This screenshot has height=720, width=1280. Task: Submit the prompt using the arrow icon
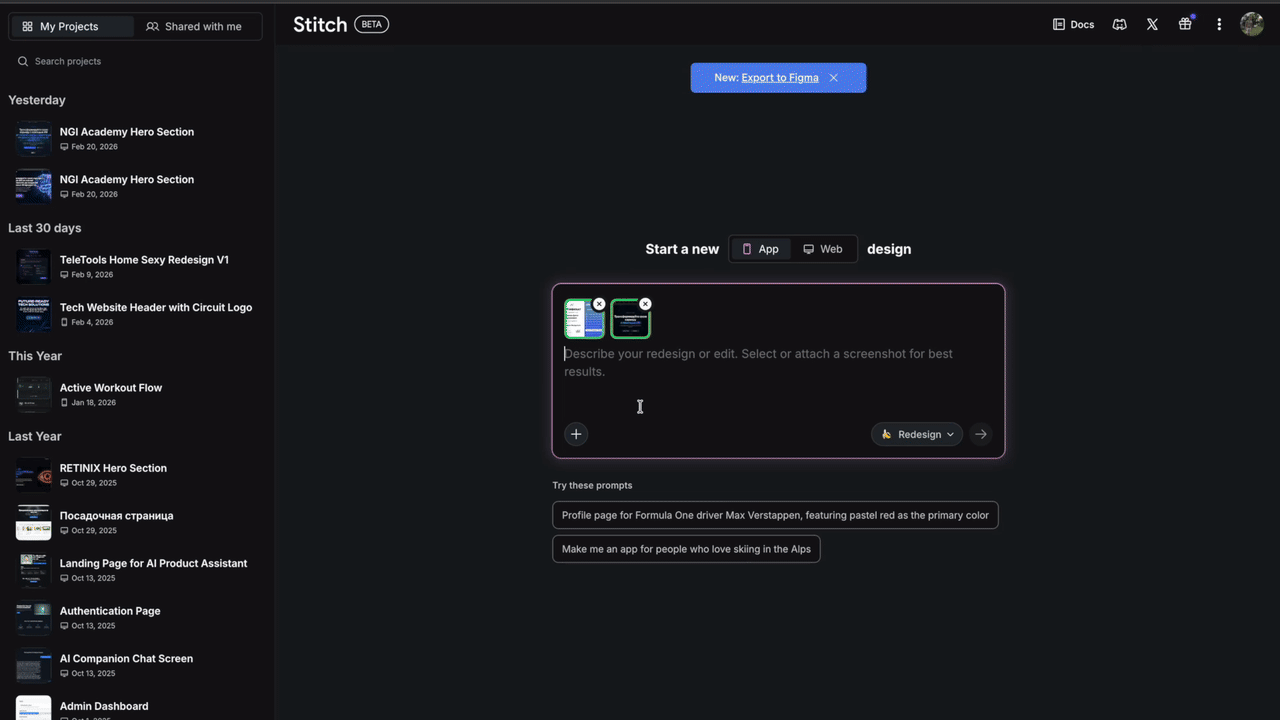pos(981,434)
